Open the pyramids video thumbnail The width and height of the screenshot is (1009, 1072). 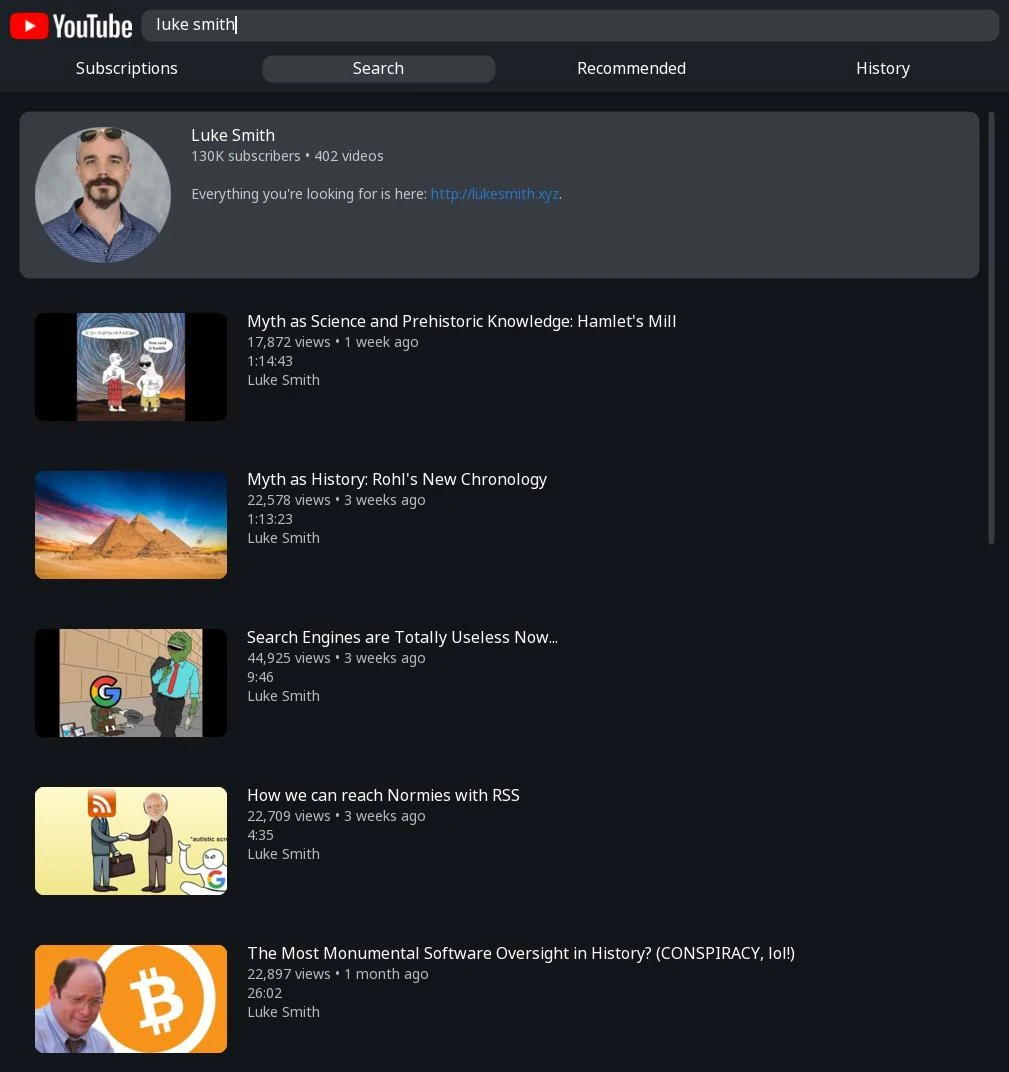click(131, 525)
